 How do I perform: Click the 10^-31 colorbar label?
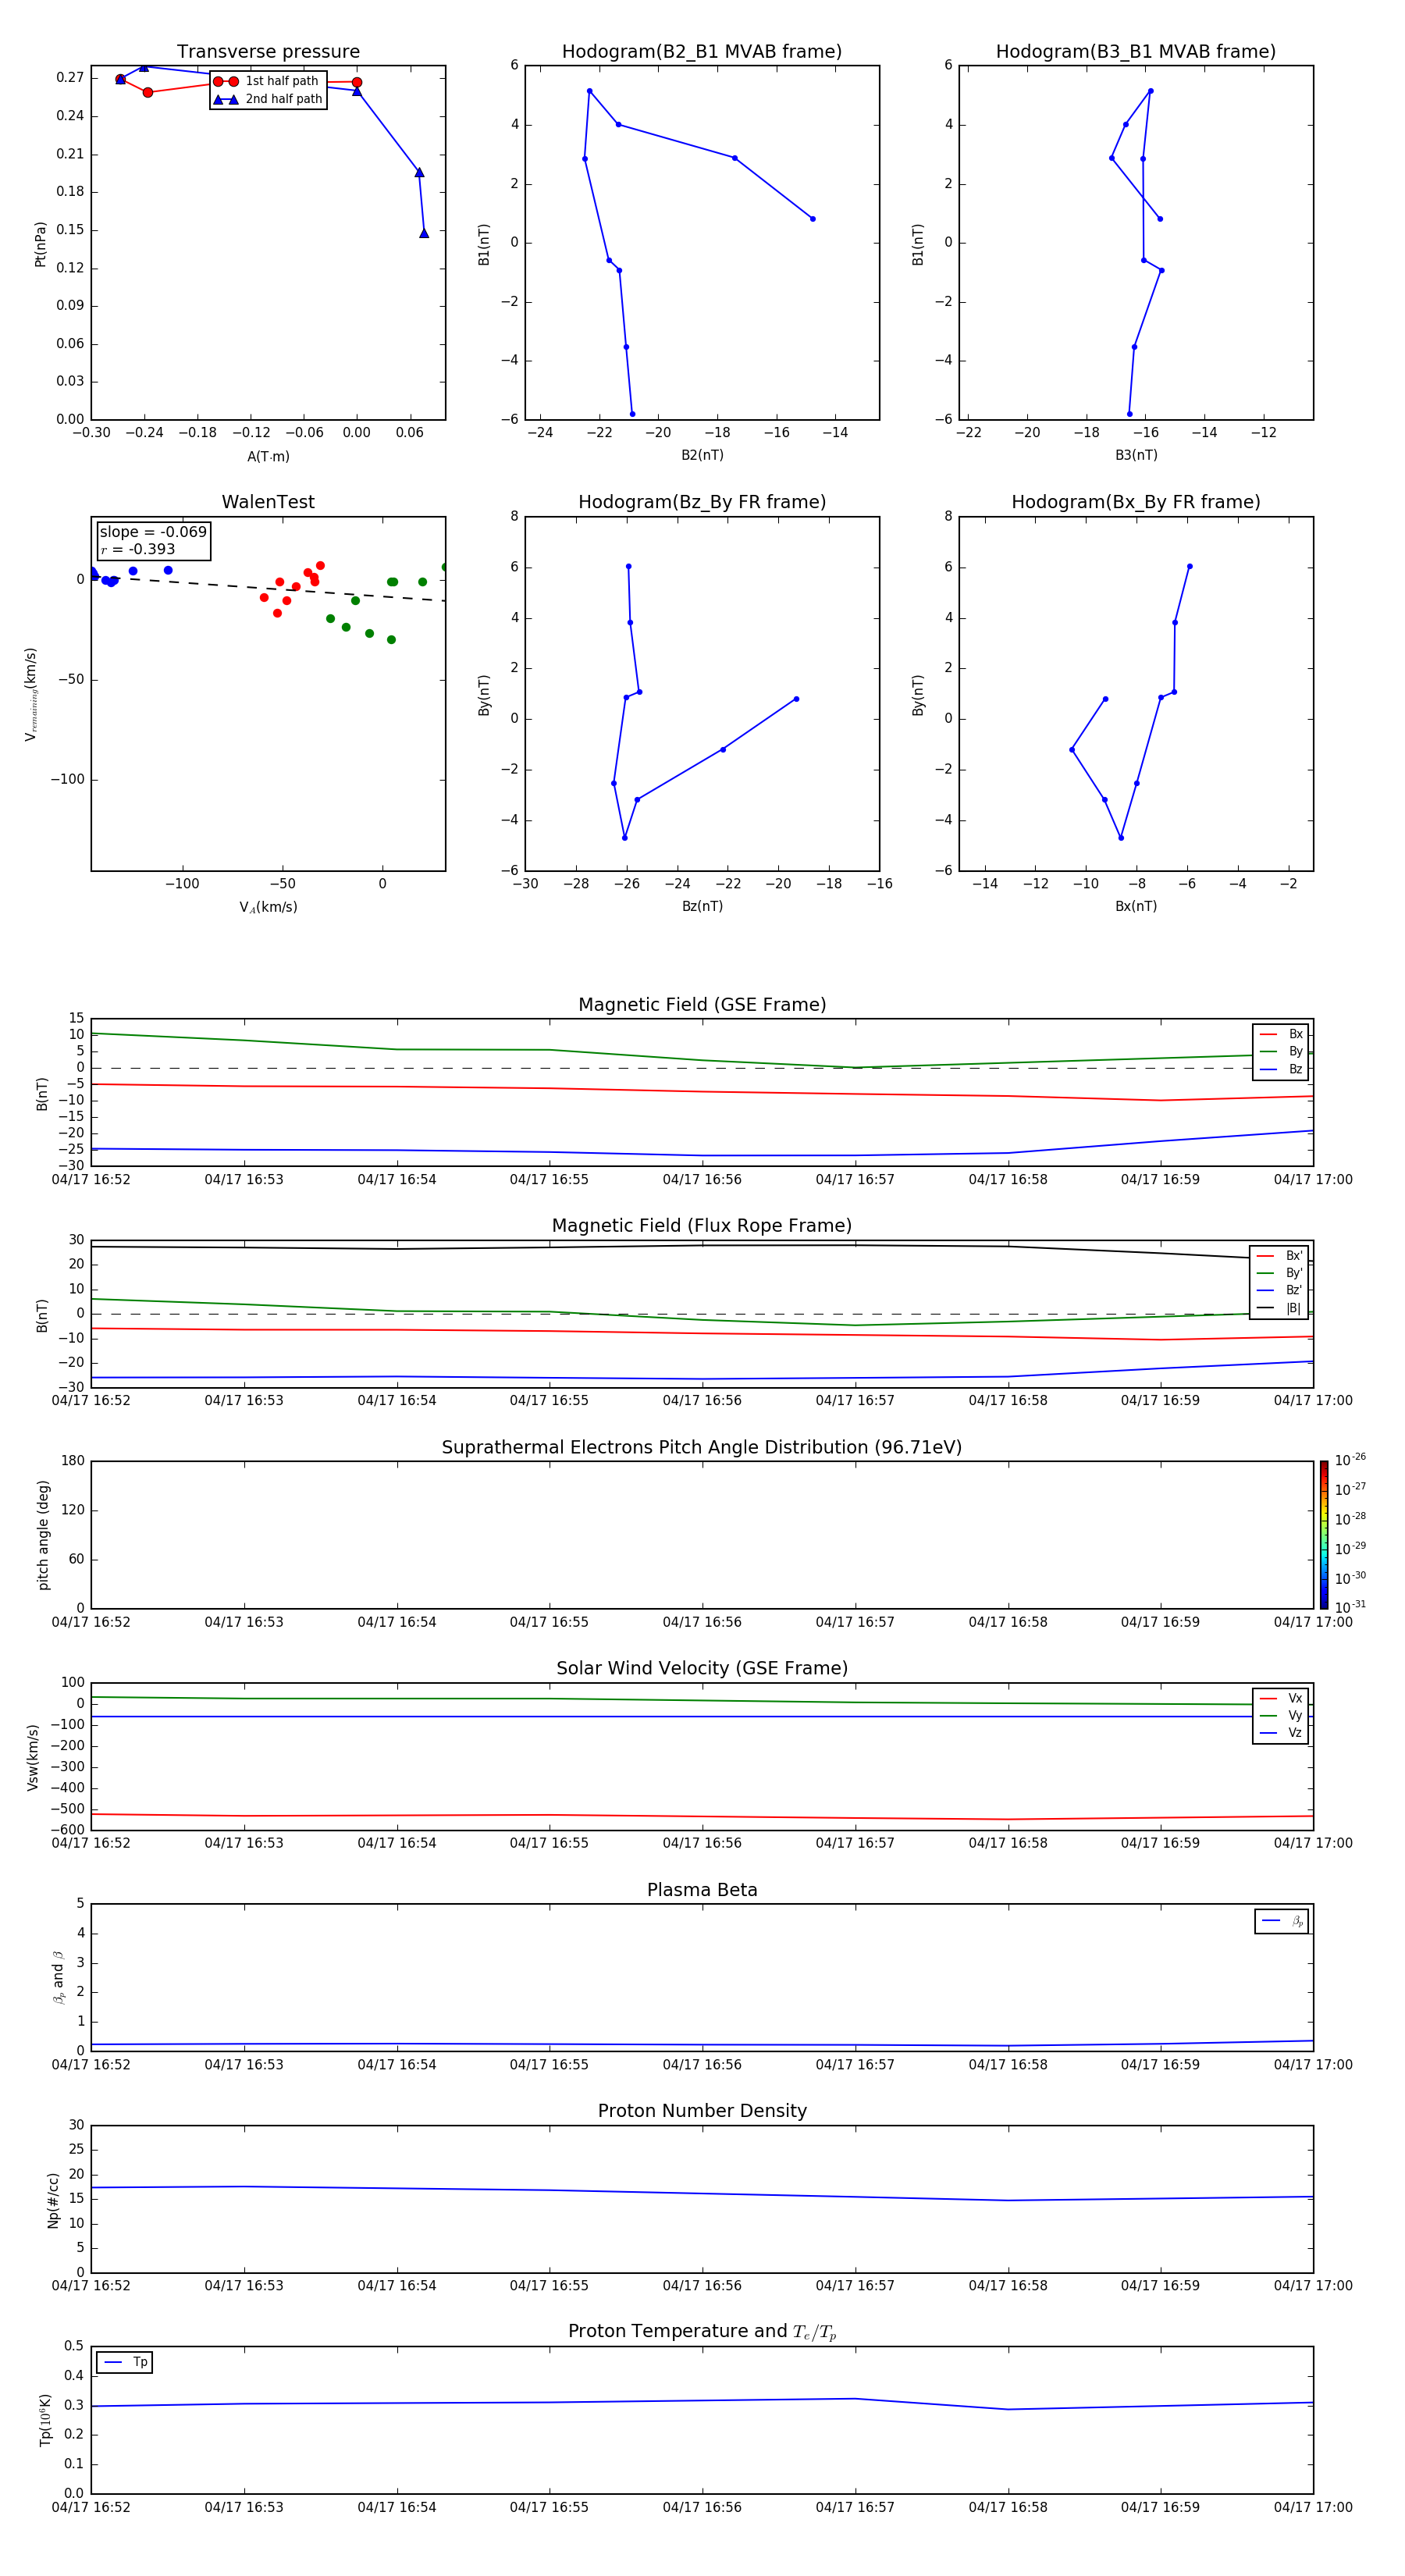(x=1350, y=1607)
